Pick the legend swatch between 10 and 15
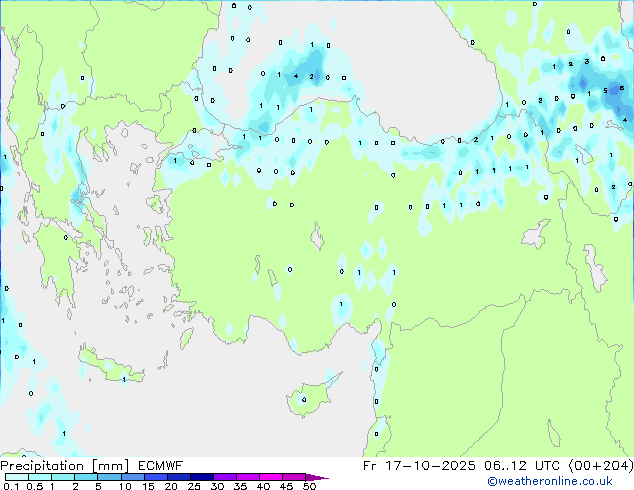 coord(133,477)
